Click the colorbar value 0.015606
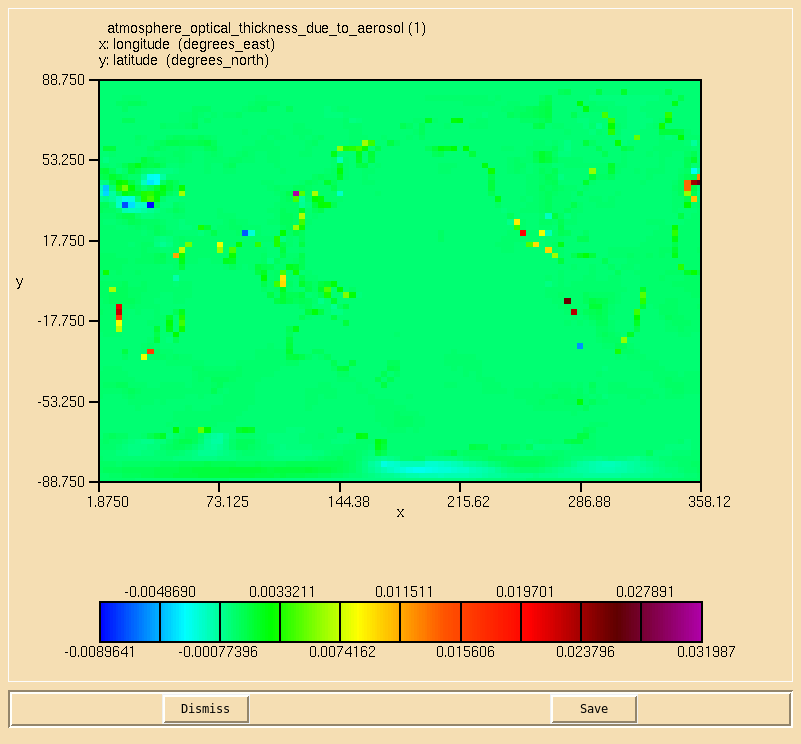 (465, 652)
